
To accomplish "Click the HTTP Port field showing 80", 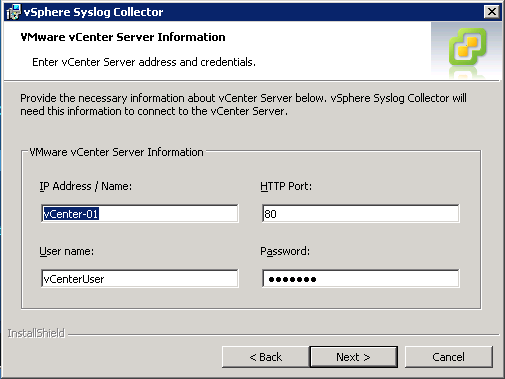I will [x=361, y=214].
